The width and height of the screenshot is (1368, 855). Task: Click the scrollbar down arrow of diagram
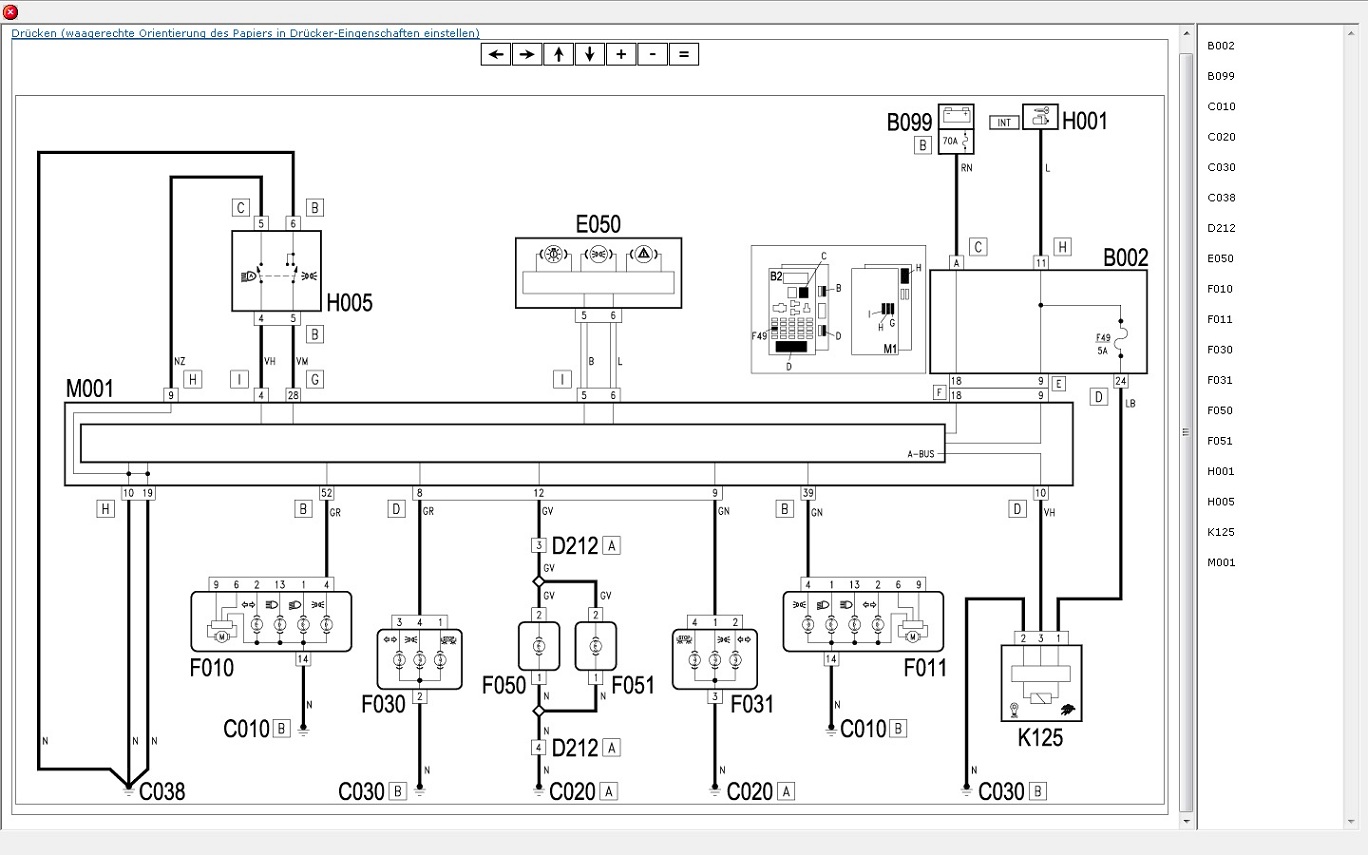1186,821
